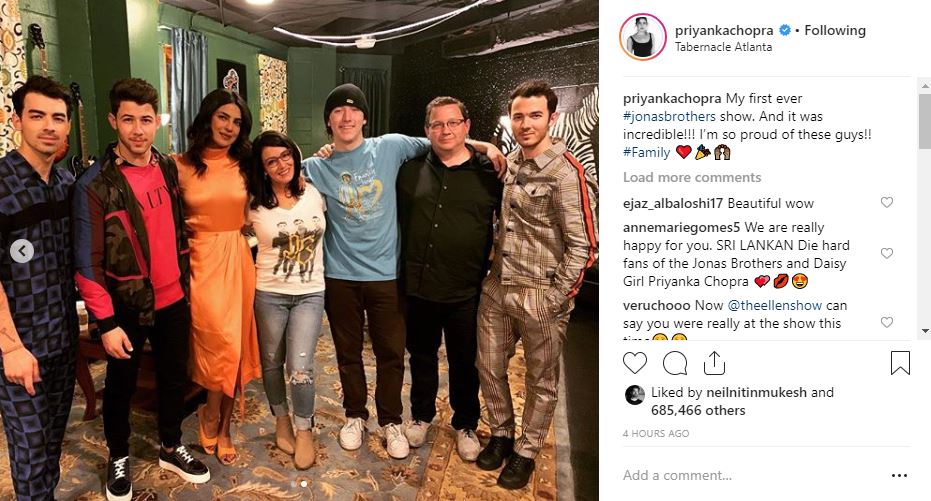Like veruchooo's comment heart

click(x=886, y=322)
